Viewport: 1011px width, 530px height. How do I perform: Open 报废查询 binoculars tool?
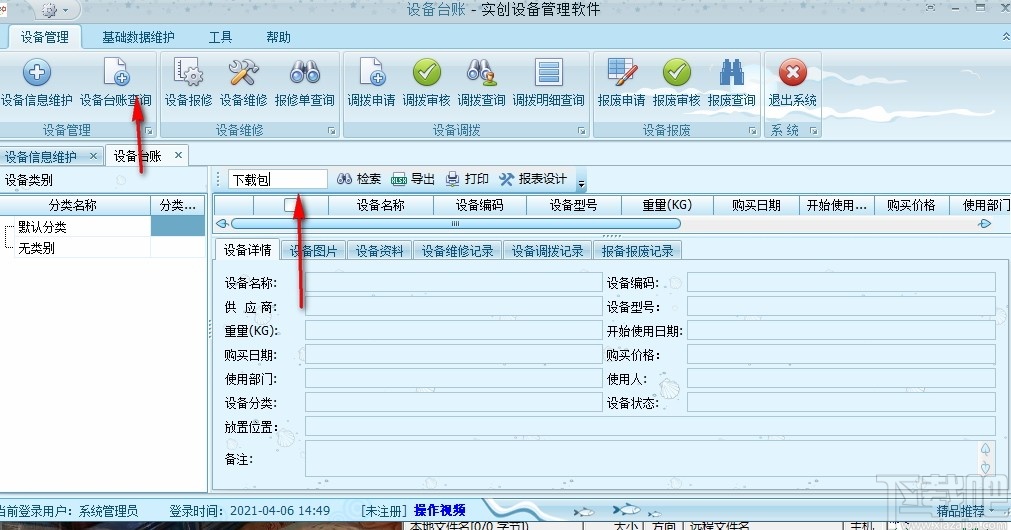pos(731,83)
